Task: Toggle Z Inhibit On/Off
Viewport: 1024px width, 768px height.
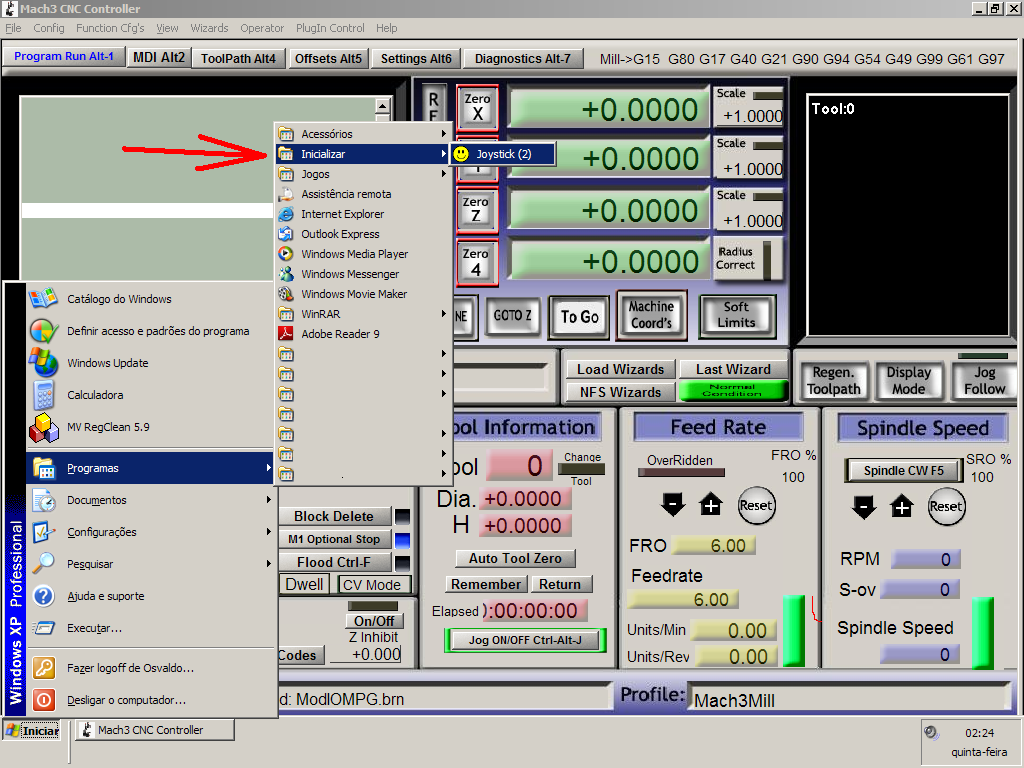Action: click(x=374, y=620)
